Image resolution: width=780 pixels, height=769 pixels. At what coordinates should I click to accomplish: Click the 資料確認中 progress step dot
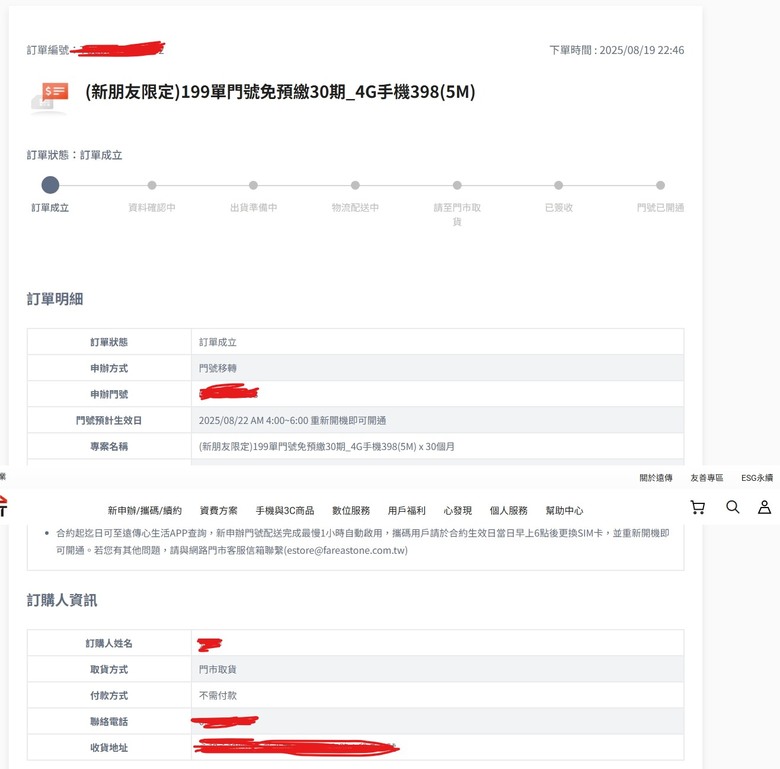pyautogui.click(x=152, y=185)
